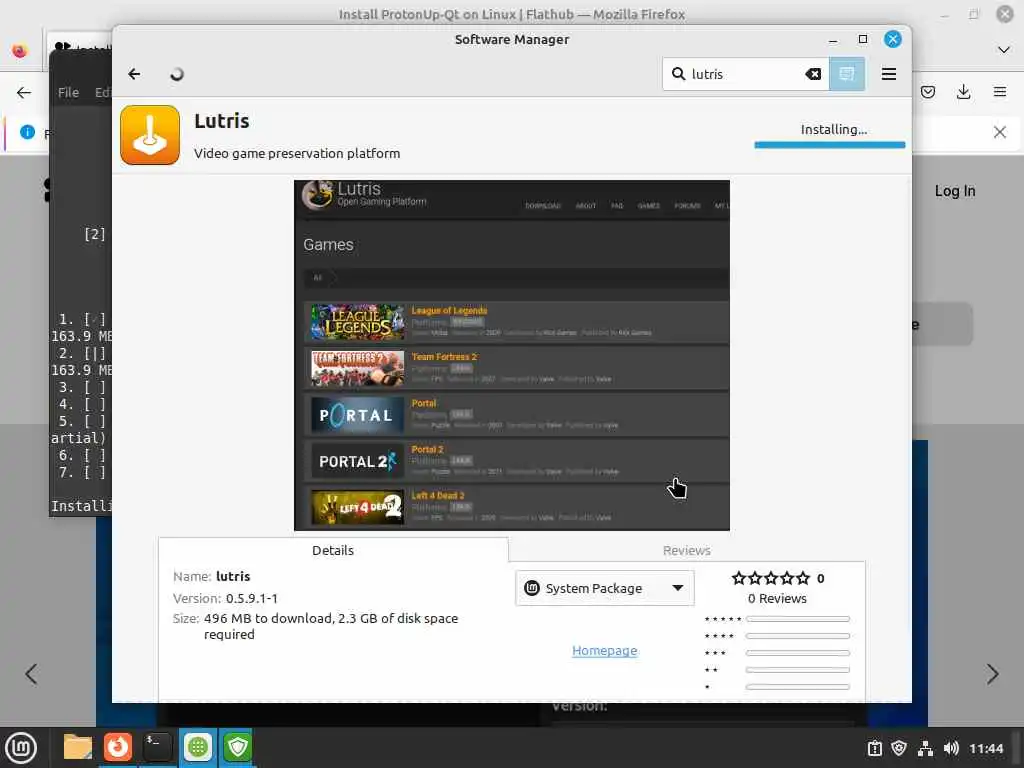Click the green shield taskbar icon
The width and height of the screenshot is (1024, 768).
pos(237,747)
